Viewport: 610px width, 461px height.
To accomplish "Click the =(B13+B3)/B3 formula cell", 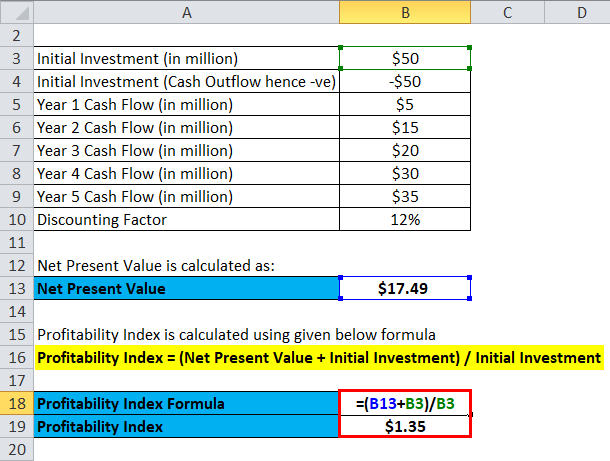I will 405,403.
